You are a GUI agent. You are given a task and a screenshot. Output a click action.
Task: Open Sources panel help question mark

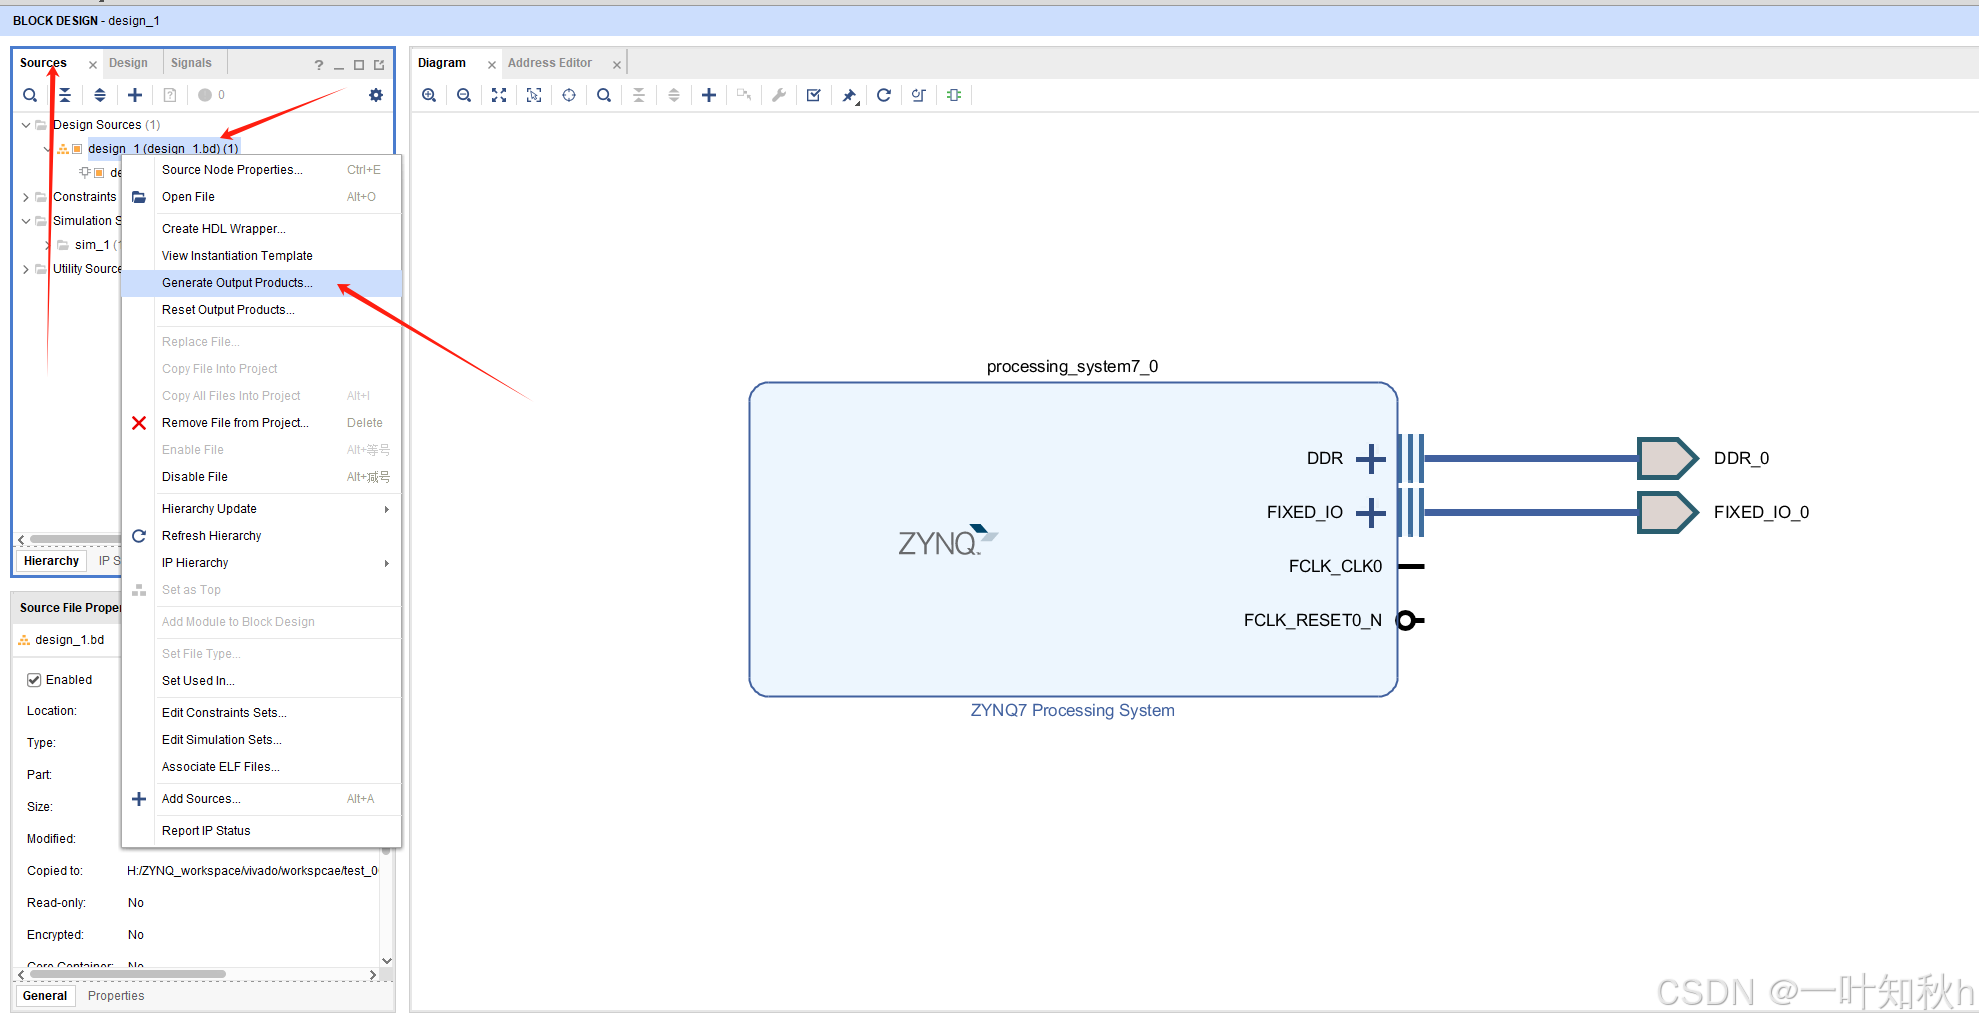319,65
